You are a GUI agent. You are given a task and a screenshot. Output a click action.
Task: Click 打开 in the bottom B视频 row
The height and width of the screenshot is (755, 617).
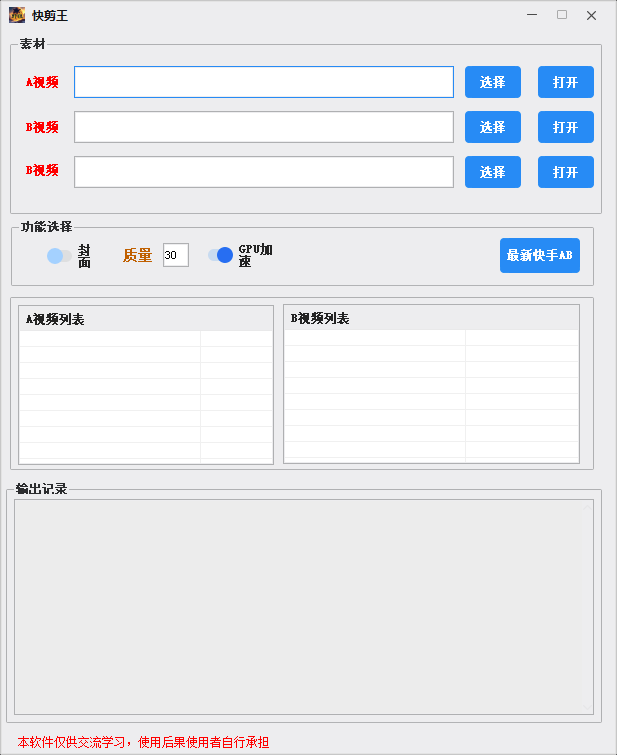(565, 172)
